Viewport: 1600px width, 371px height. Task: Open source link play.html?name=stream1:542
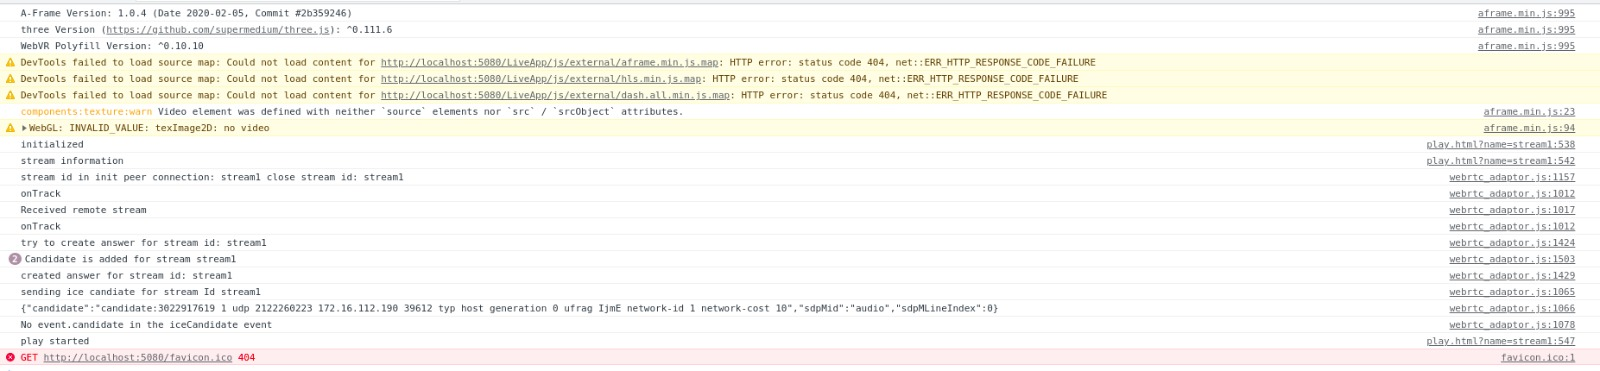(x=1500, y=161)
